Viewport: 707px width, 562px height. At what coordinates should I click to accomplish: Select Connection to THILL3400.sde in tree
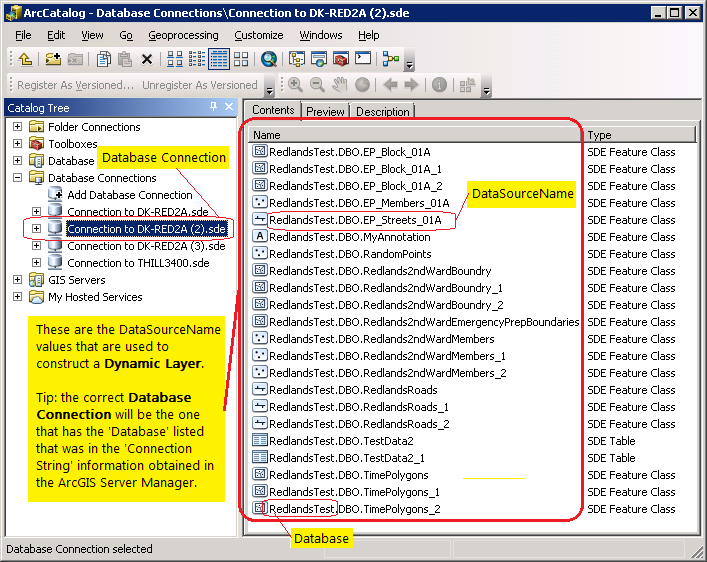[x=138, y=263]
